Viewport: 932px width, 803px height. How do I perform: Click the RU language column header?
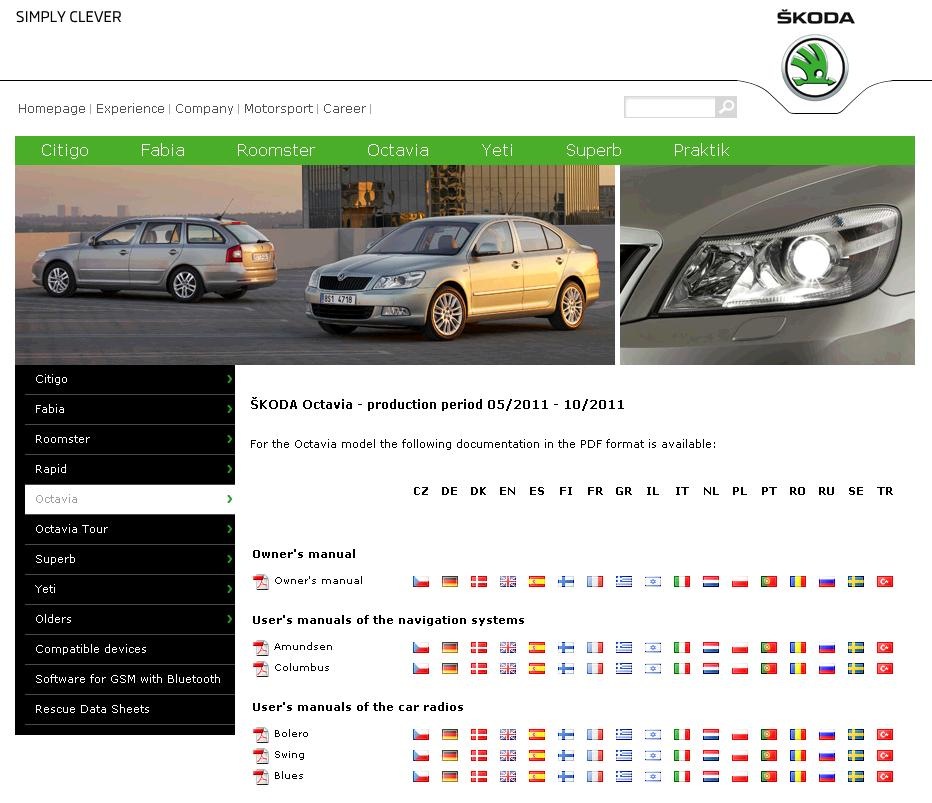[x=826, y=491]
